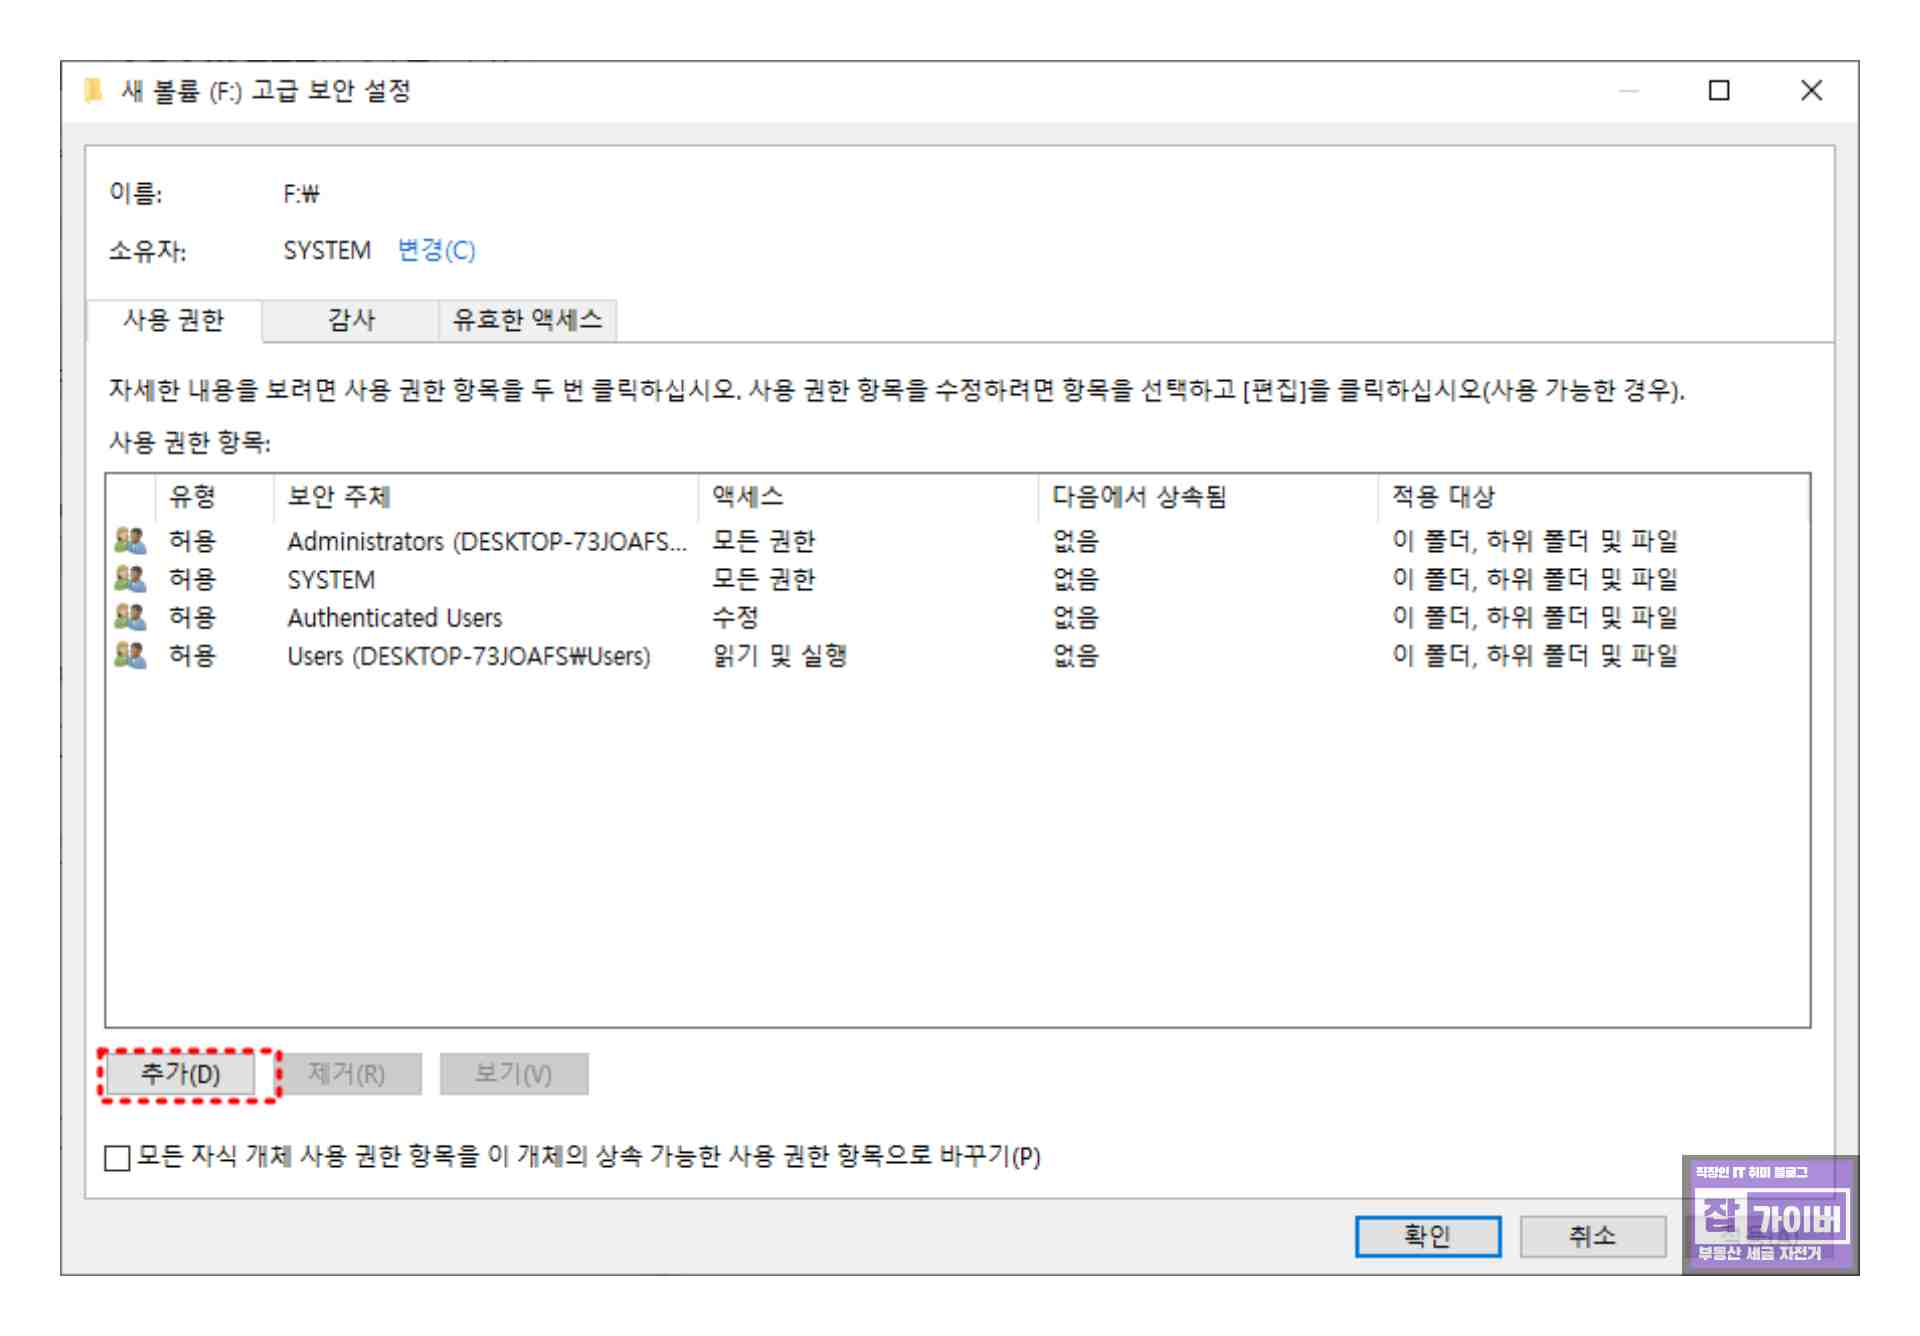Image resolution: width=1920 pixels, height=1336 pixels.
Task: Click the Administrators entry user-group icon
Action: click(130, 541)
